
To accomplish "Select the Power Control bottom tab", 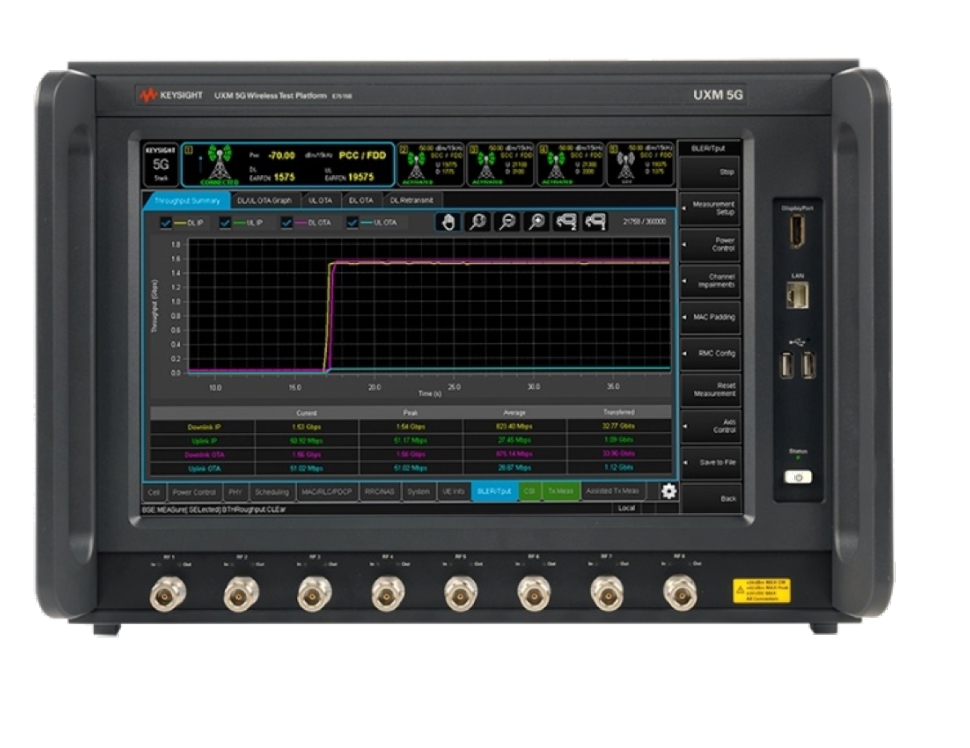I will pos(194,492).
